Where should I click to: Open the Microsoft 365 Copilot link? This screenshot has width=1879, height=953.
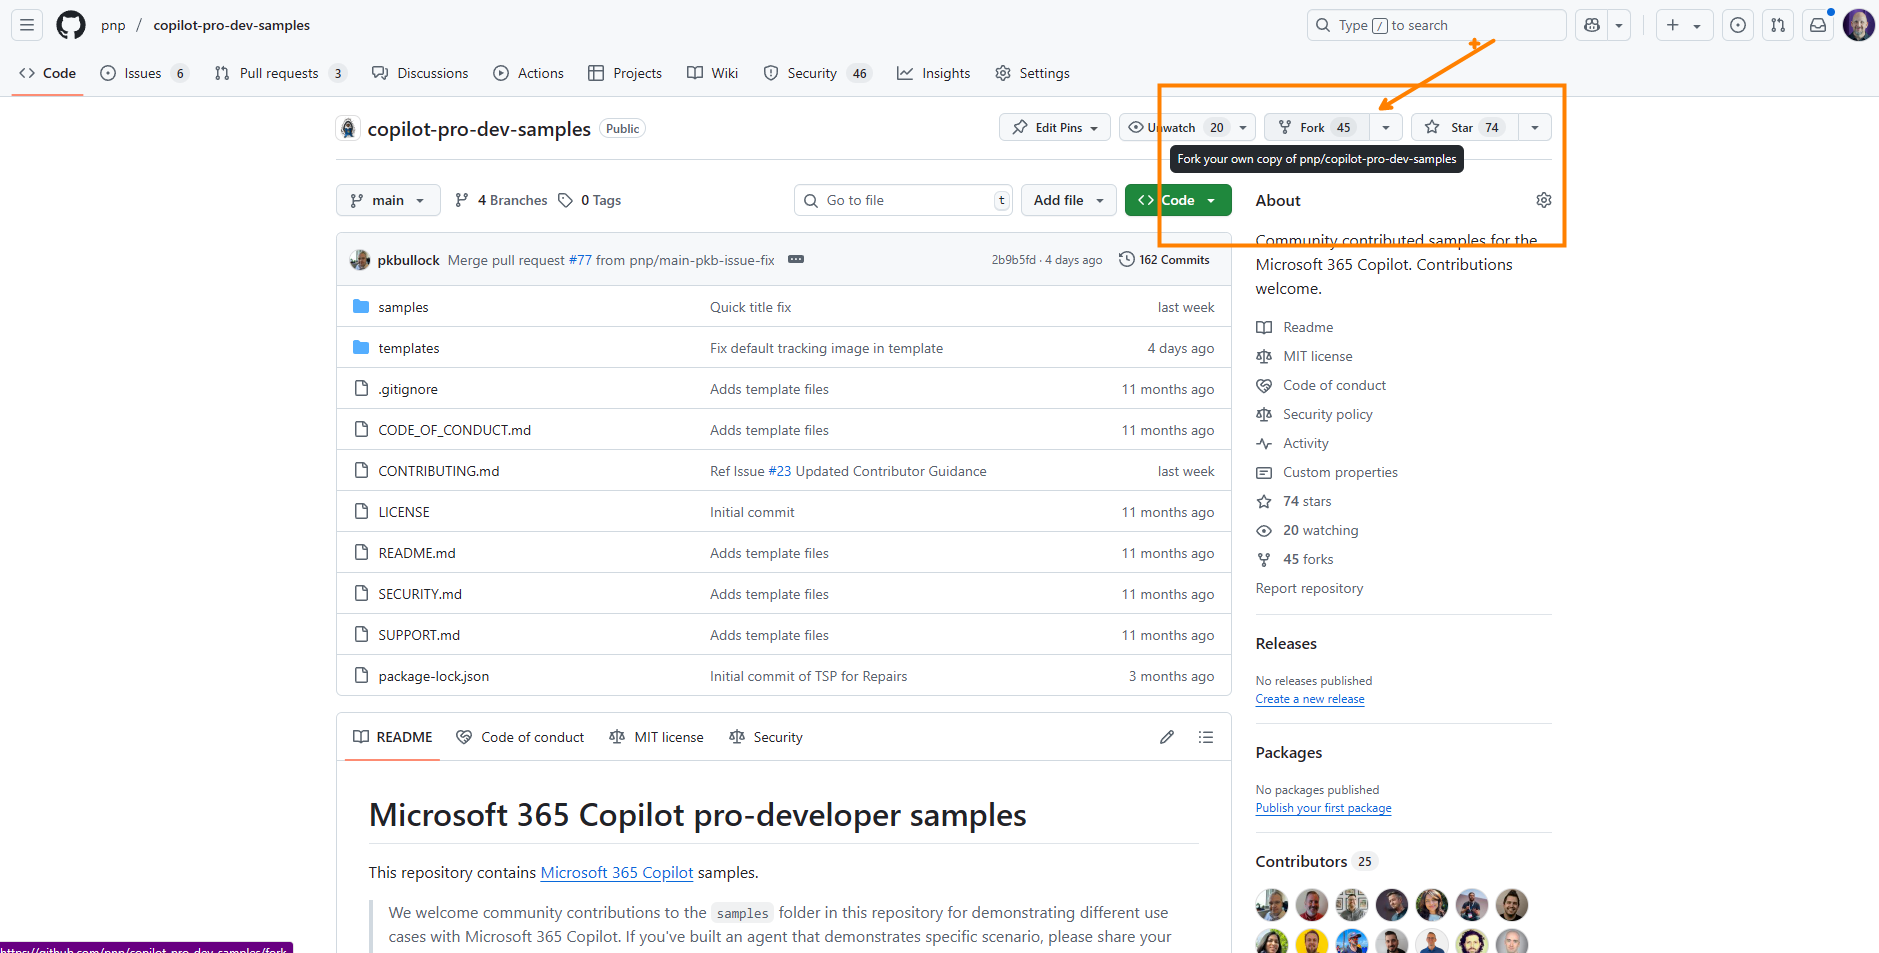(616, 872)
